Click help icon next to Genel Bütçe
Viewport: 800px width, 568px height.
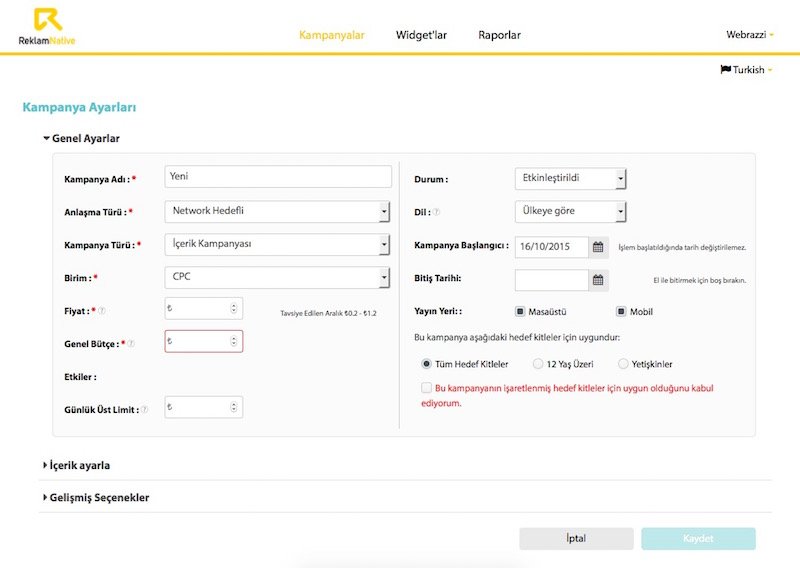coord(131,343)
